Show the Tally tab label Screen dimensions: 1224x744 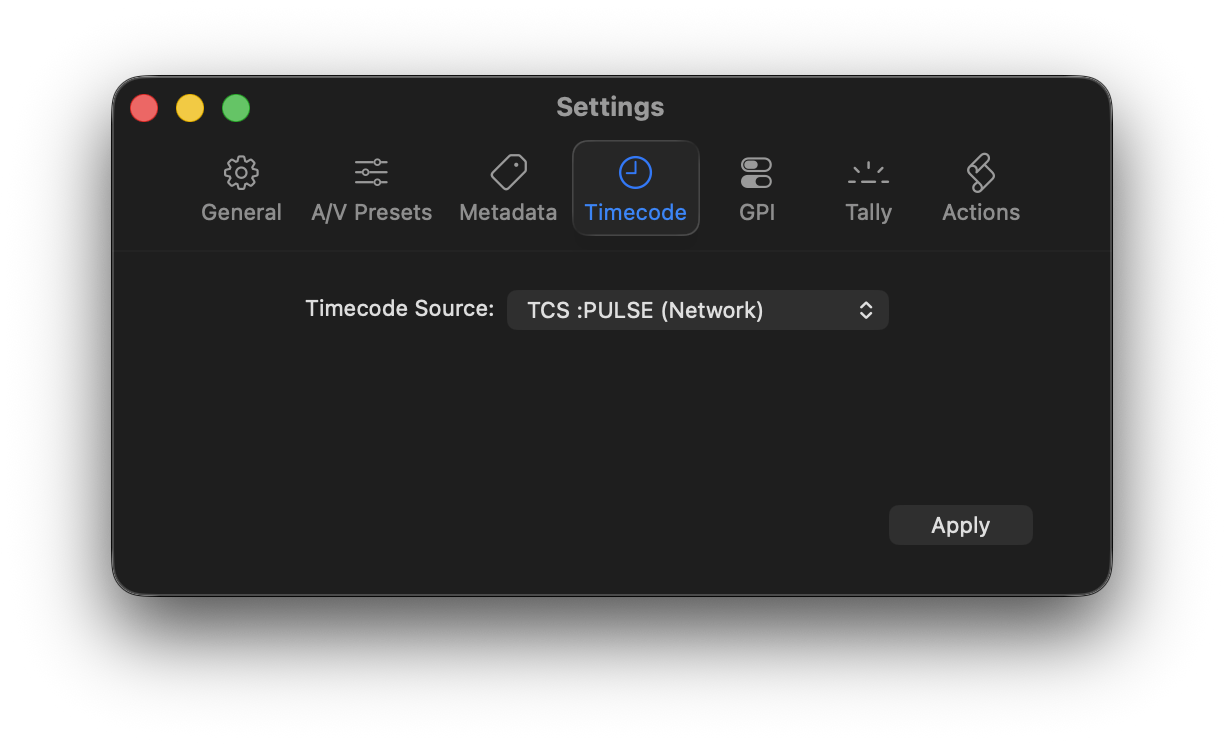point(868,212)
